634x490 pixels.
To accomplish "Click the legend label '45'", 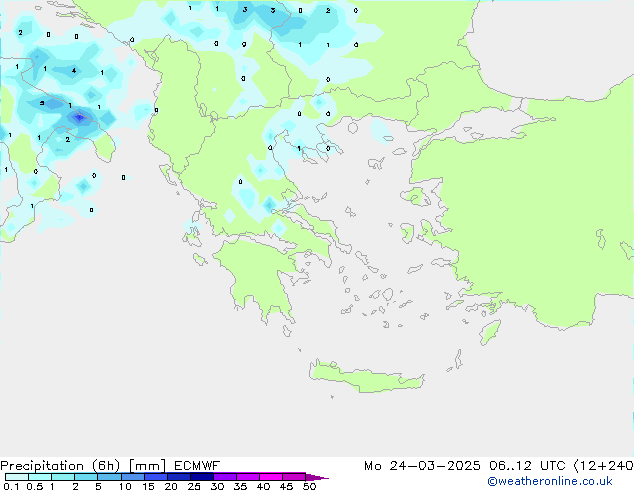I will coord(286,486).
